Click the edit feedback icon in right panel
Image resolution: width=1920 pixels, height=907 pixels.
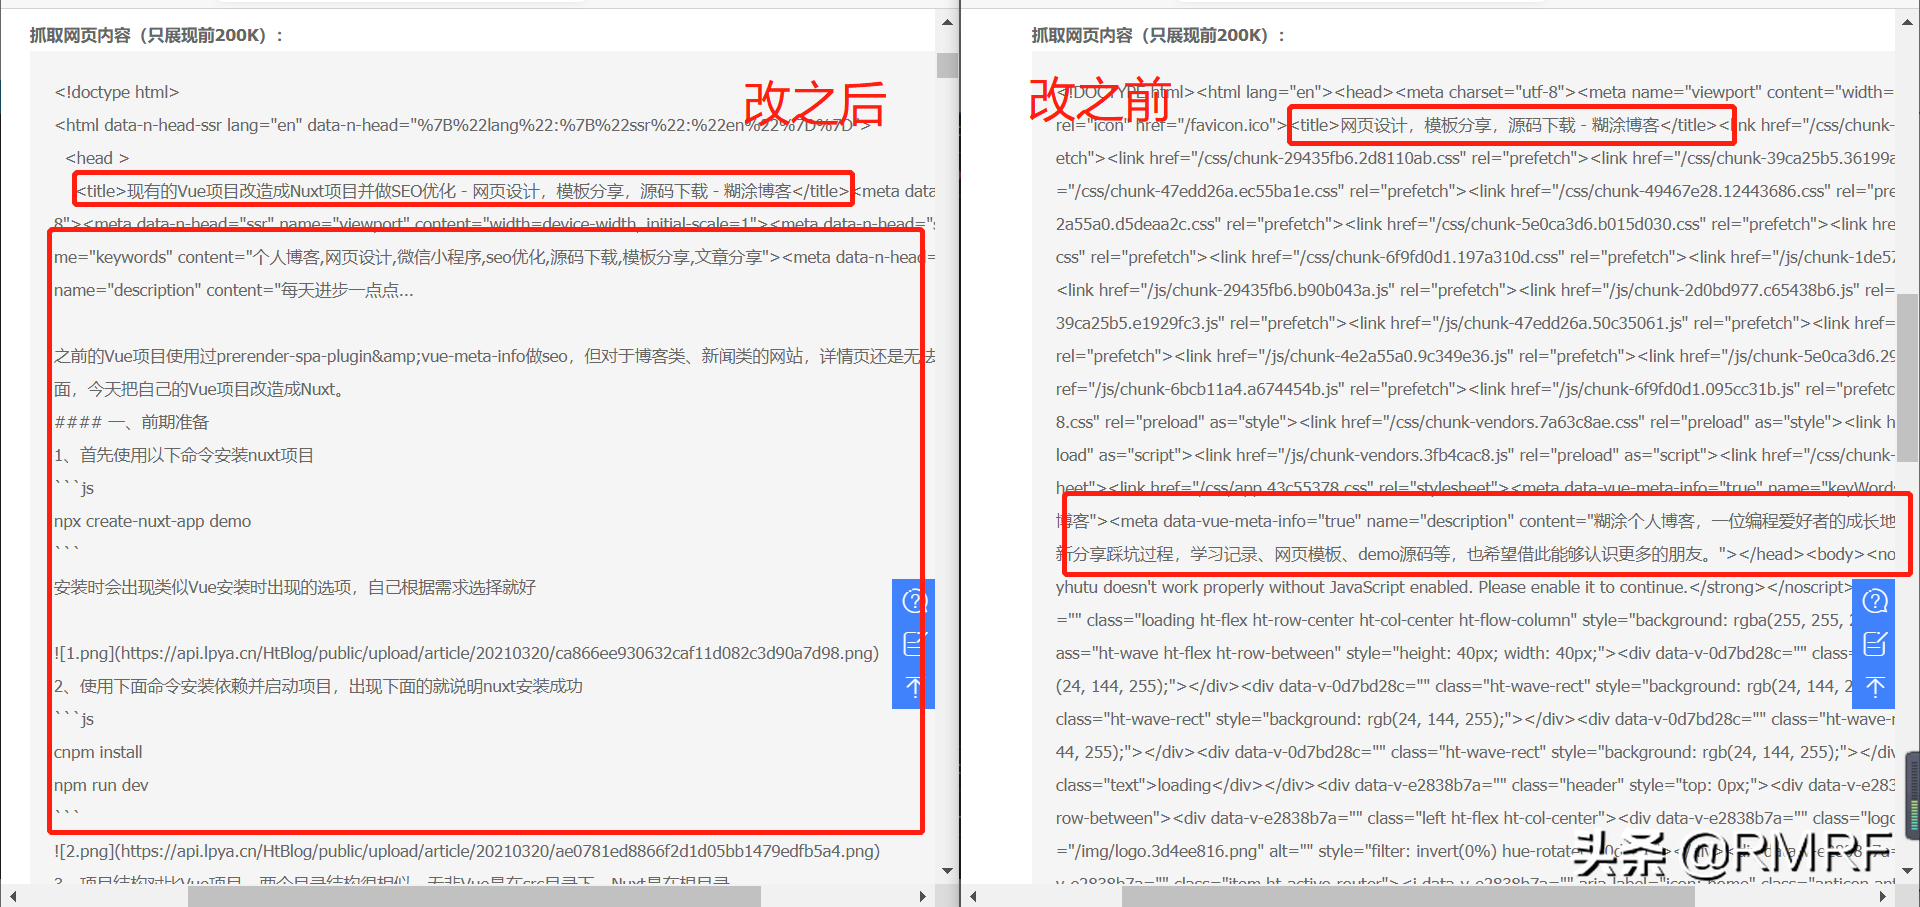pos(1875,643)
